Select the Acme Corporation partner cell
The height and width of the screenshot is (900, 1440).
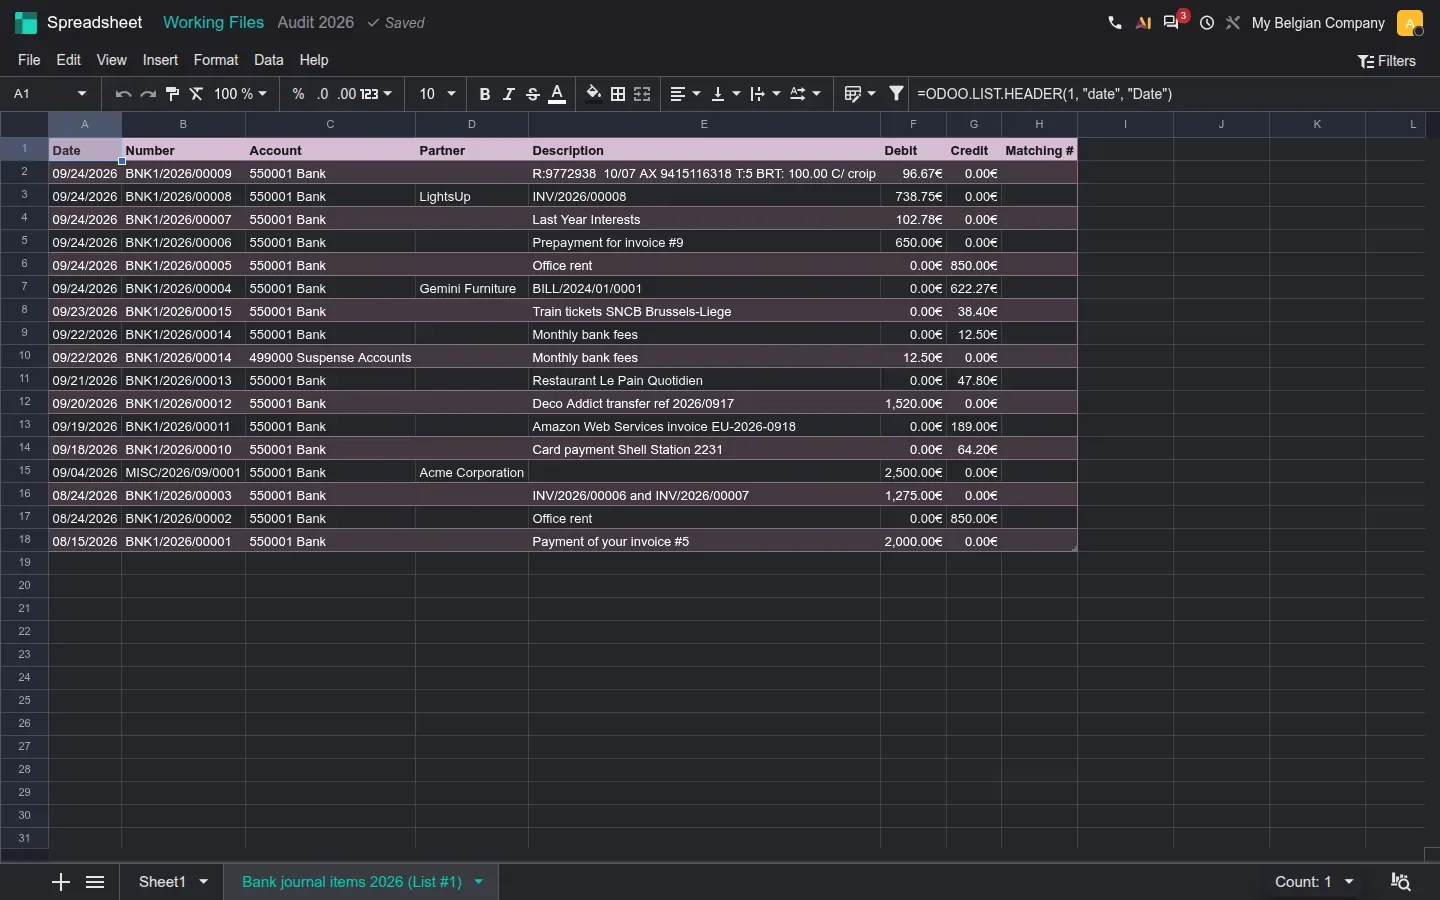[x=472, y=472]
